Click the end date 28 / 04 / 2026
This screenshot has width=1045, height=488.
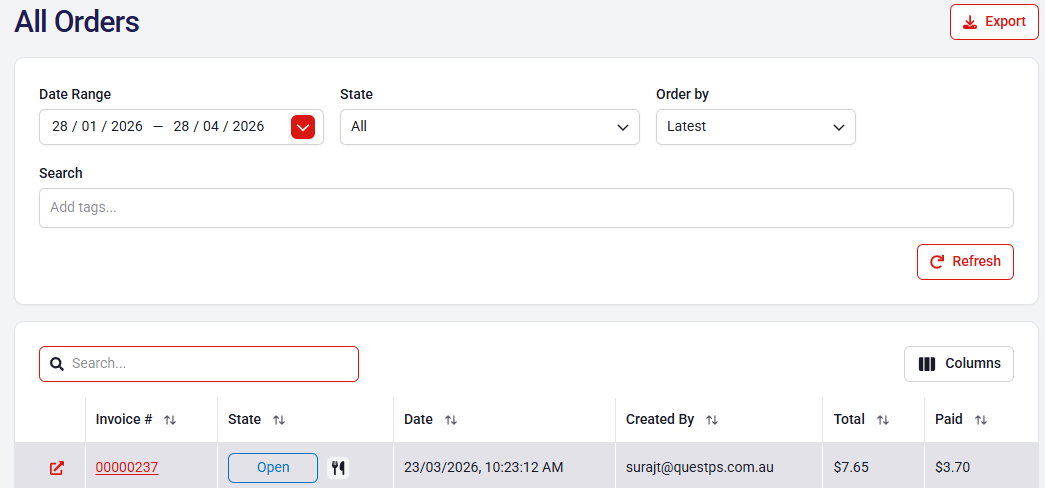click(219, 127)
